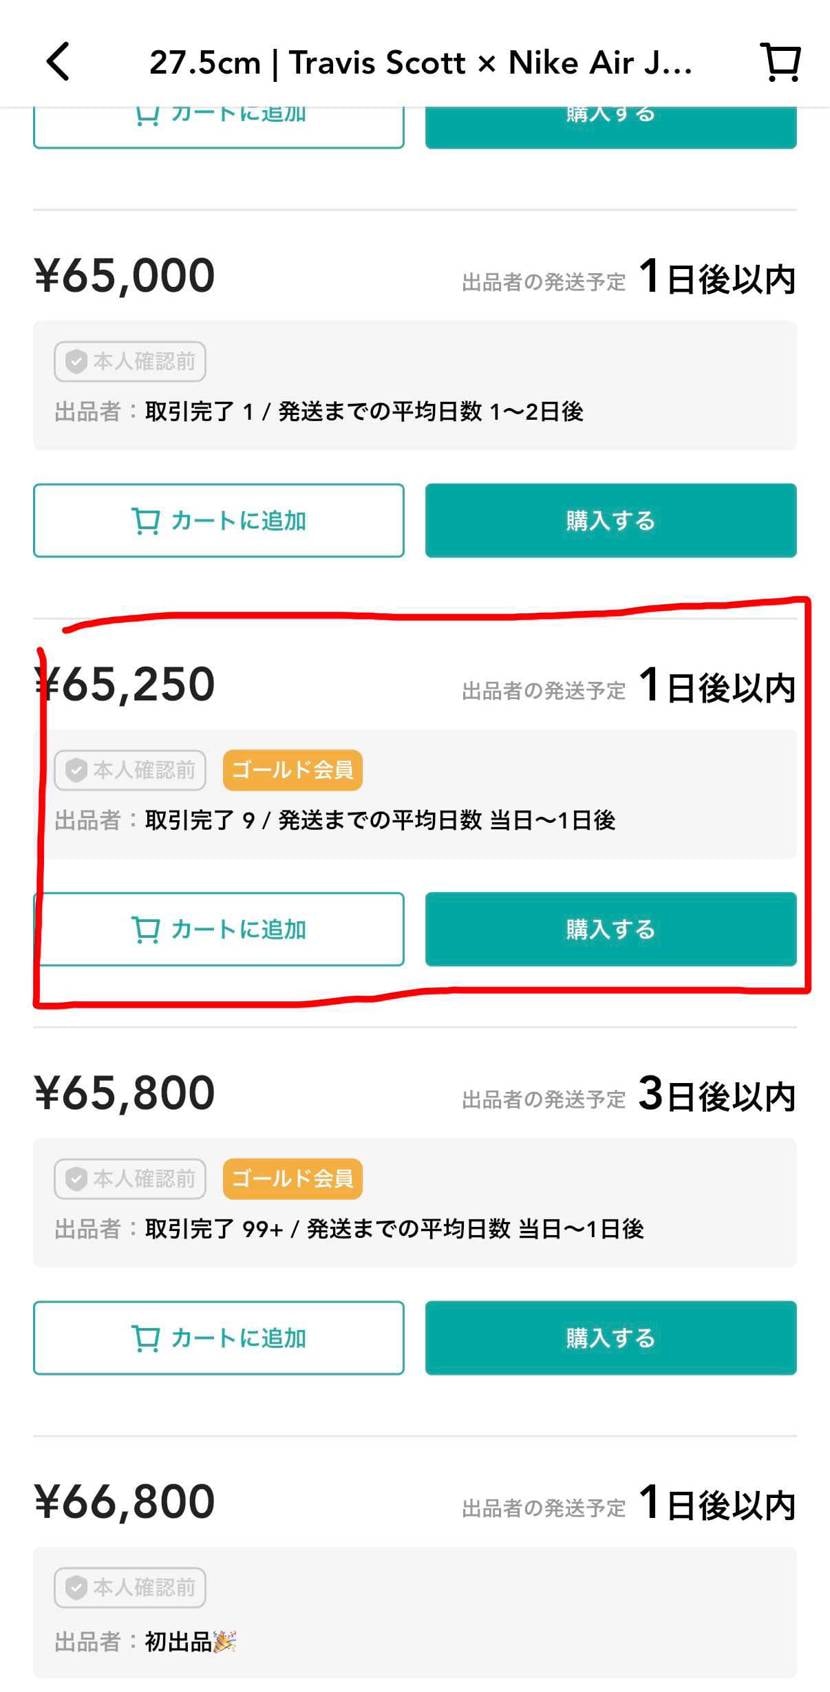The image size is (830, 1692).
Task: Tap the ゴールド会員 badge on the ¥65,250 listing
Action: coord(292,770)
